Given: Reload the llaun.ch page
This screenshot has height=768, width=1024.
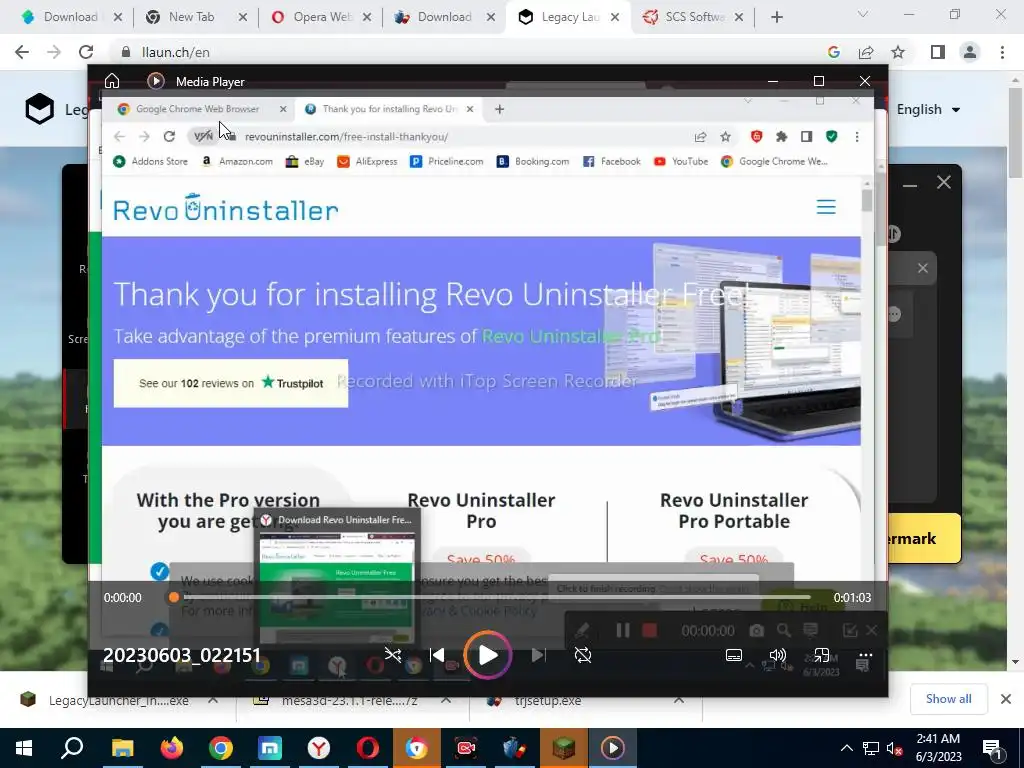Looking at the screenshot, I should coord(86,52).
